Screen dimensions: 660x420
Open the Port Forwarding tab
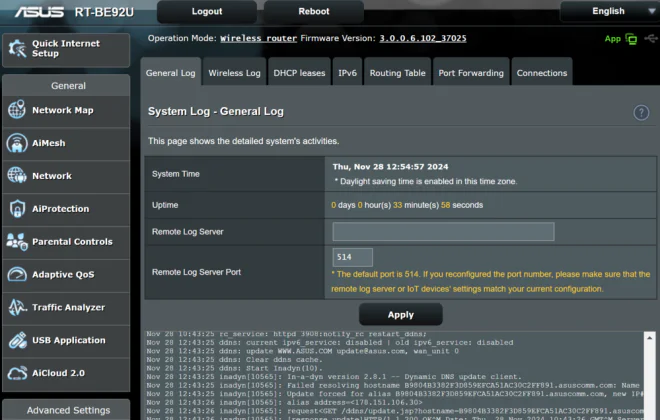click(471, 73)
